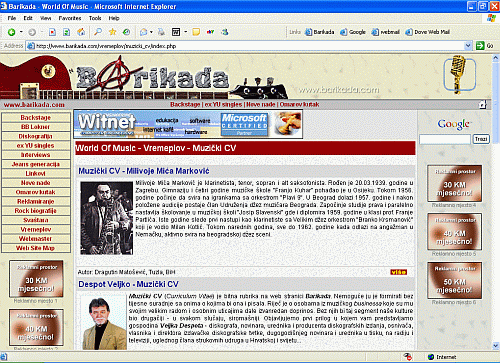Expand the Edit button dropdown arrow
The height and width of the screenshot is (363, 500).
coord(186,32)
